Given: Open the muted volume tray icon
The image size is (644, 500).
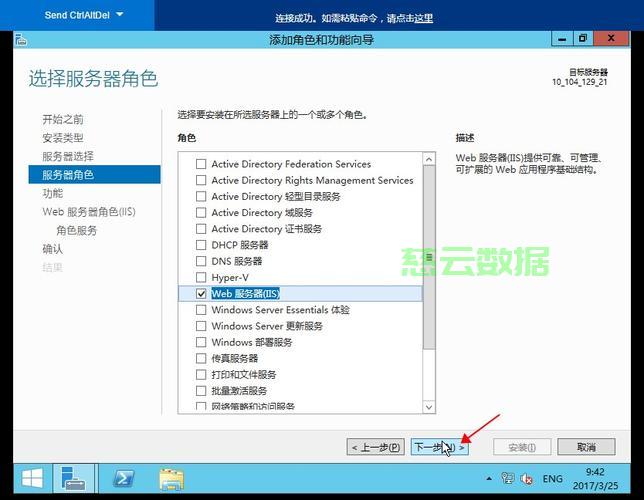Looking at the screenshot, I should click(x=527, y=479).
